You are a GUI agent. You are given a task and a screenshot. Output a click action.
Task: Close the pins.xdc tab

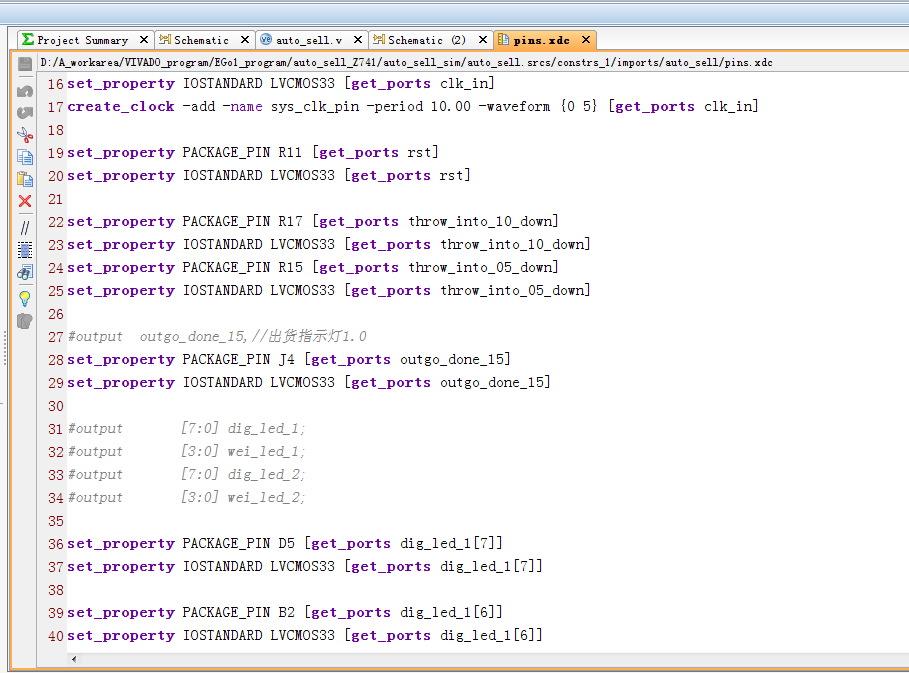(586, 39)
